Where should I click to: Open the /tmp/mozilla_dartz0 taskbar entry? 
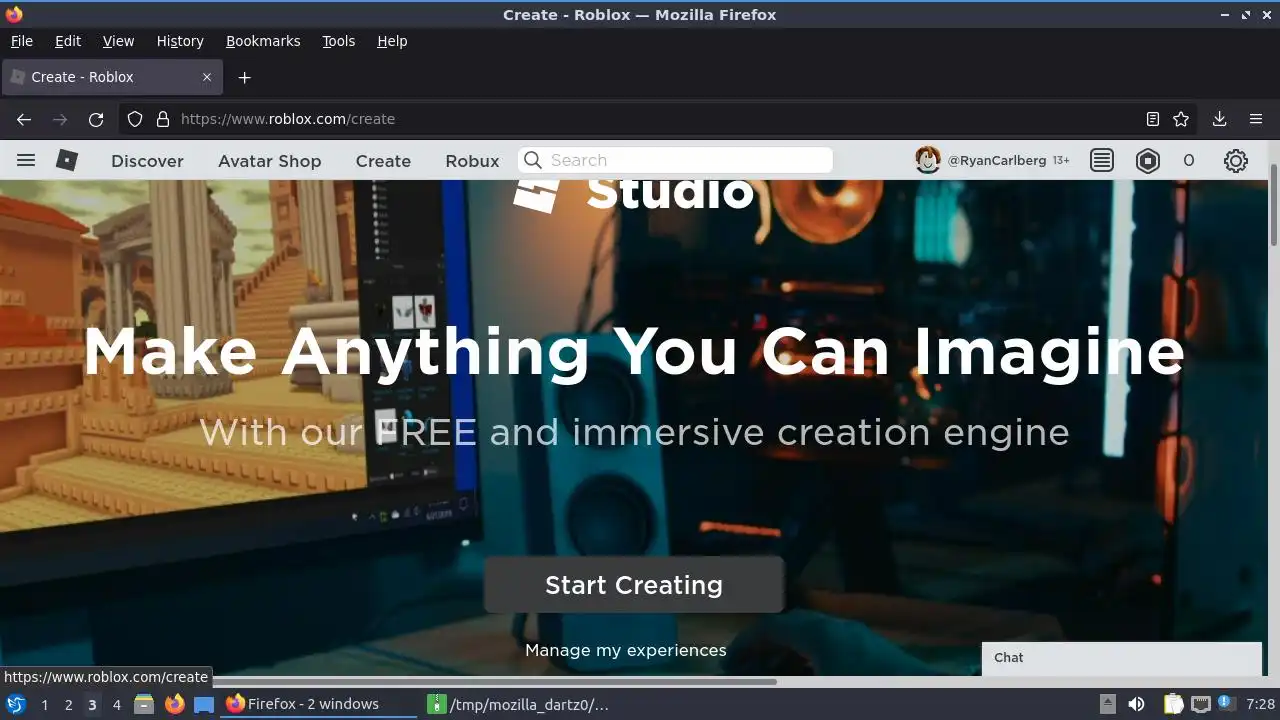pyautogui.click(x=520, y=704)
